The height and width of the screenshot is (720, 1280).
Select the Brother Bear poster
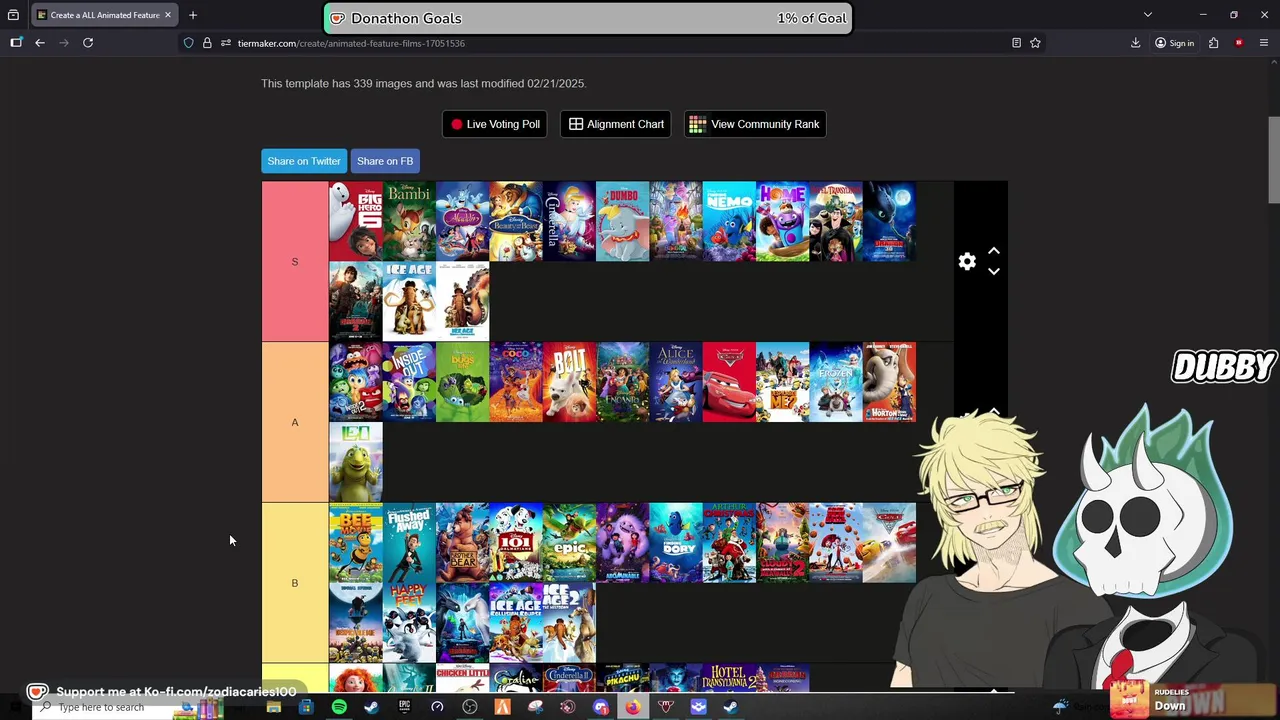click(x=462, y=543)
